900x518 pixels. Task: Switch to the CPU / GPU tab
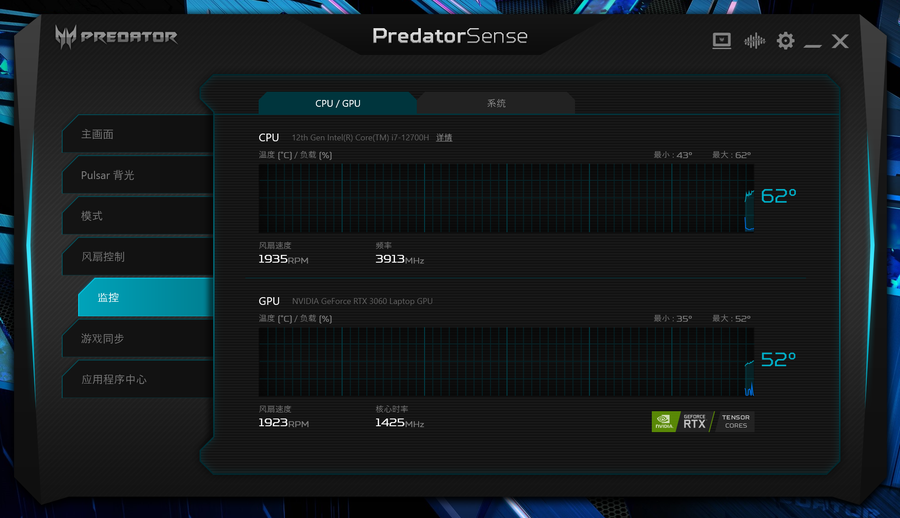pos(337,103)
